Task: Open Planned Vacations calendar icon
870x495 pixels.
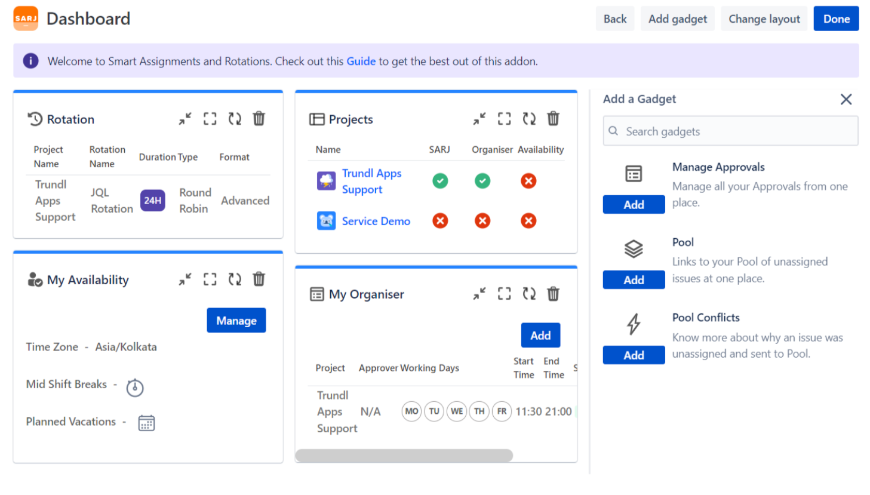Action: [x=146, y=423]
